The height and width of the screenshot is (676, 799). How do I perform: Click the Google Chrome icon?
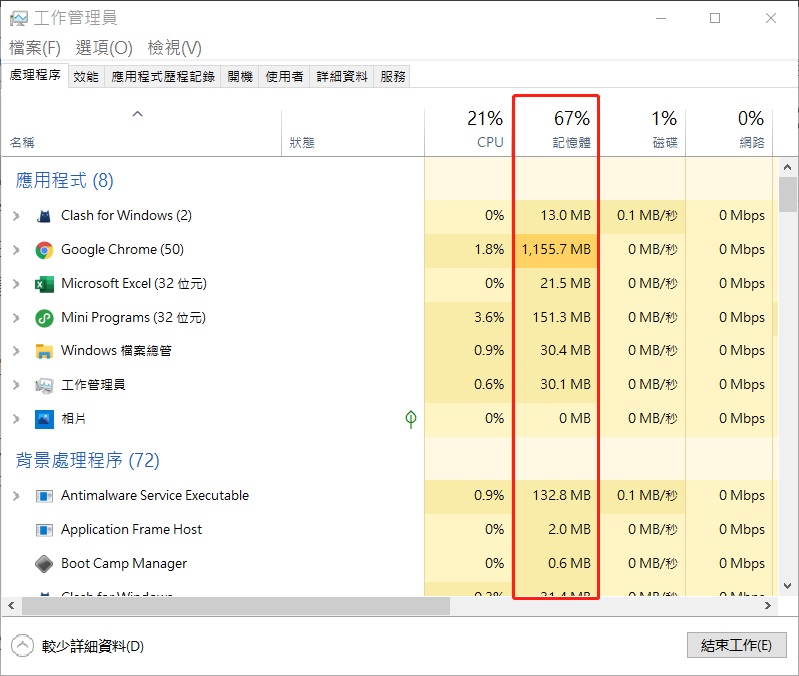(44, 250)
